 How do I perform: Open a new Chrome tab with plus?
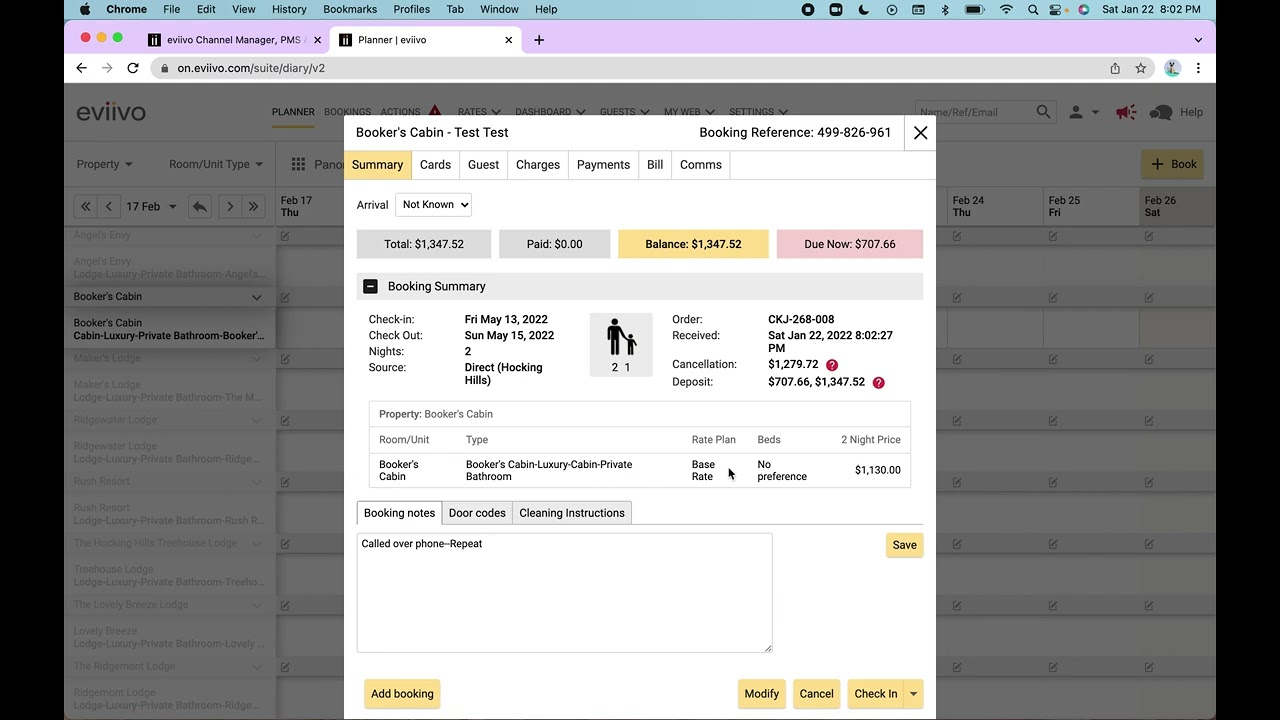(539, 40)
